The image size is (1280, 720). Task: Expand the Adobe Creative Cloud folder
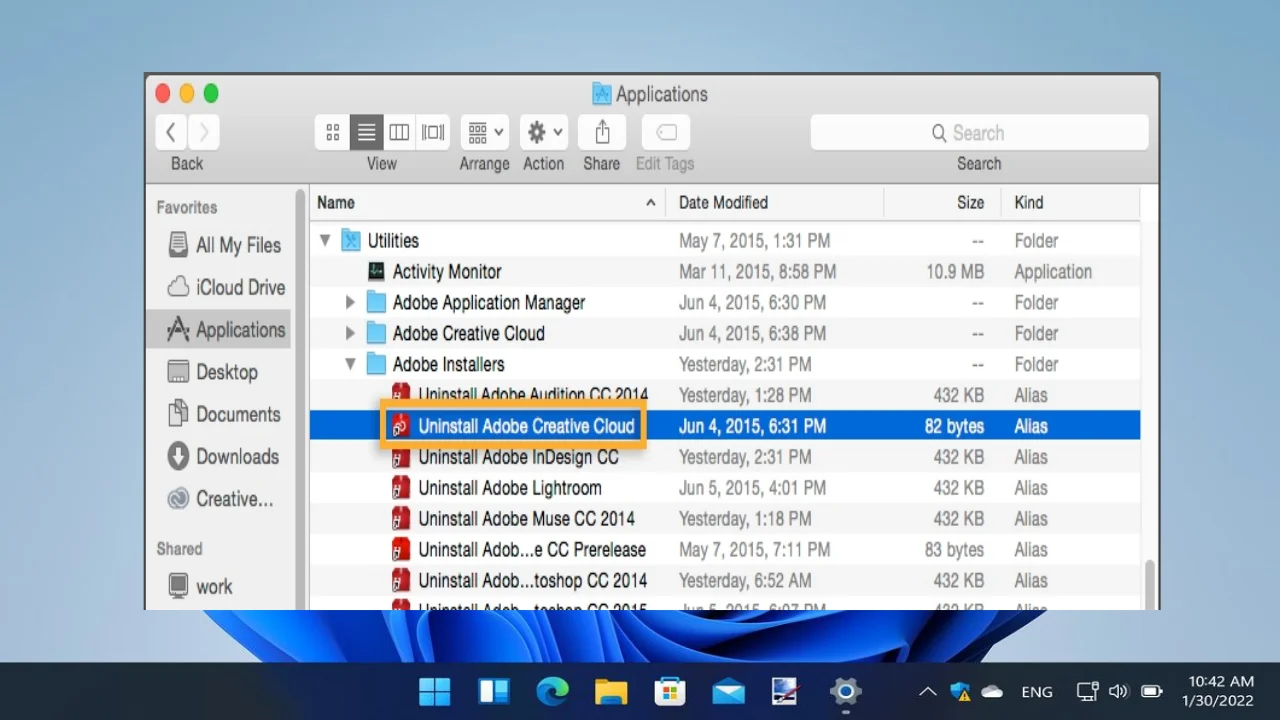350,333
